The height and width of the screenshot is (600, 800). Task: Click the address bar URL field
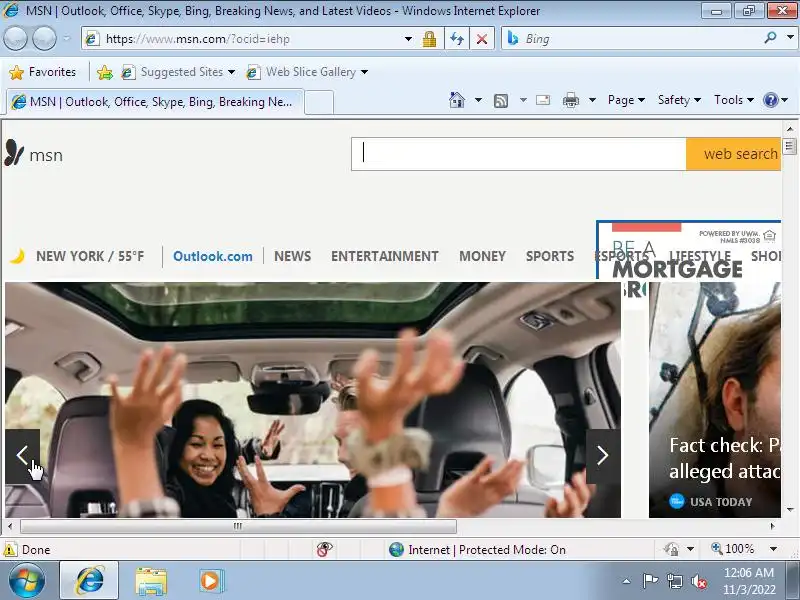pos(245,39)
